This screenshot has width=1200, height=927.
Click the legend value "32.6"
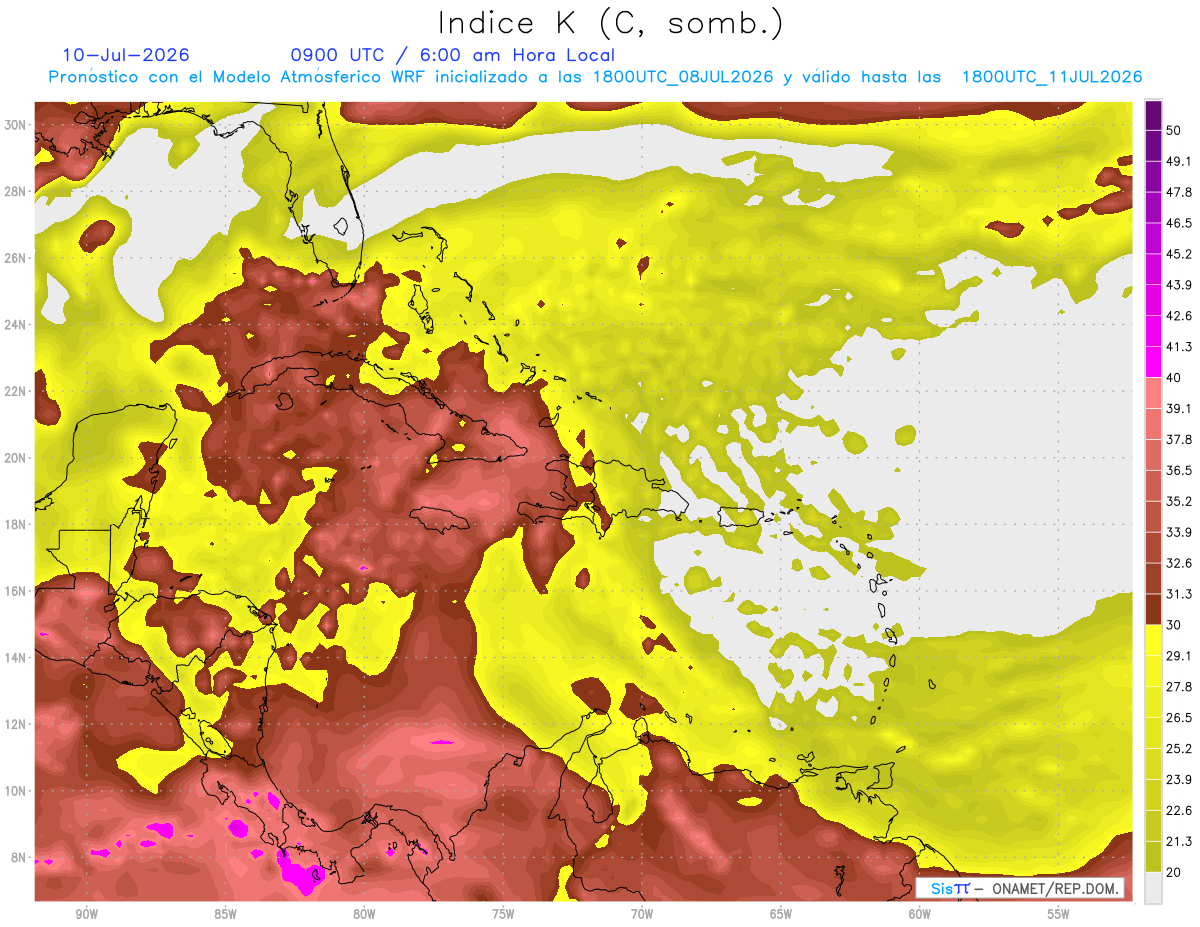pos(1179,563)
